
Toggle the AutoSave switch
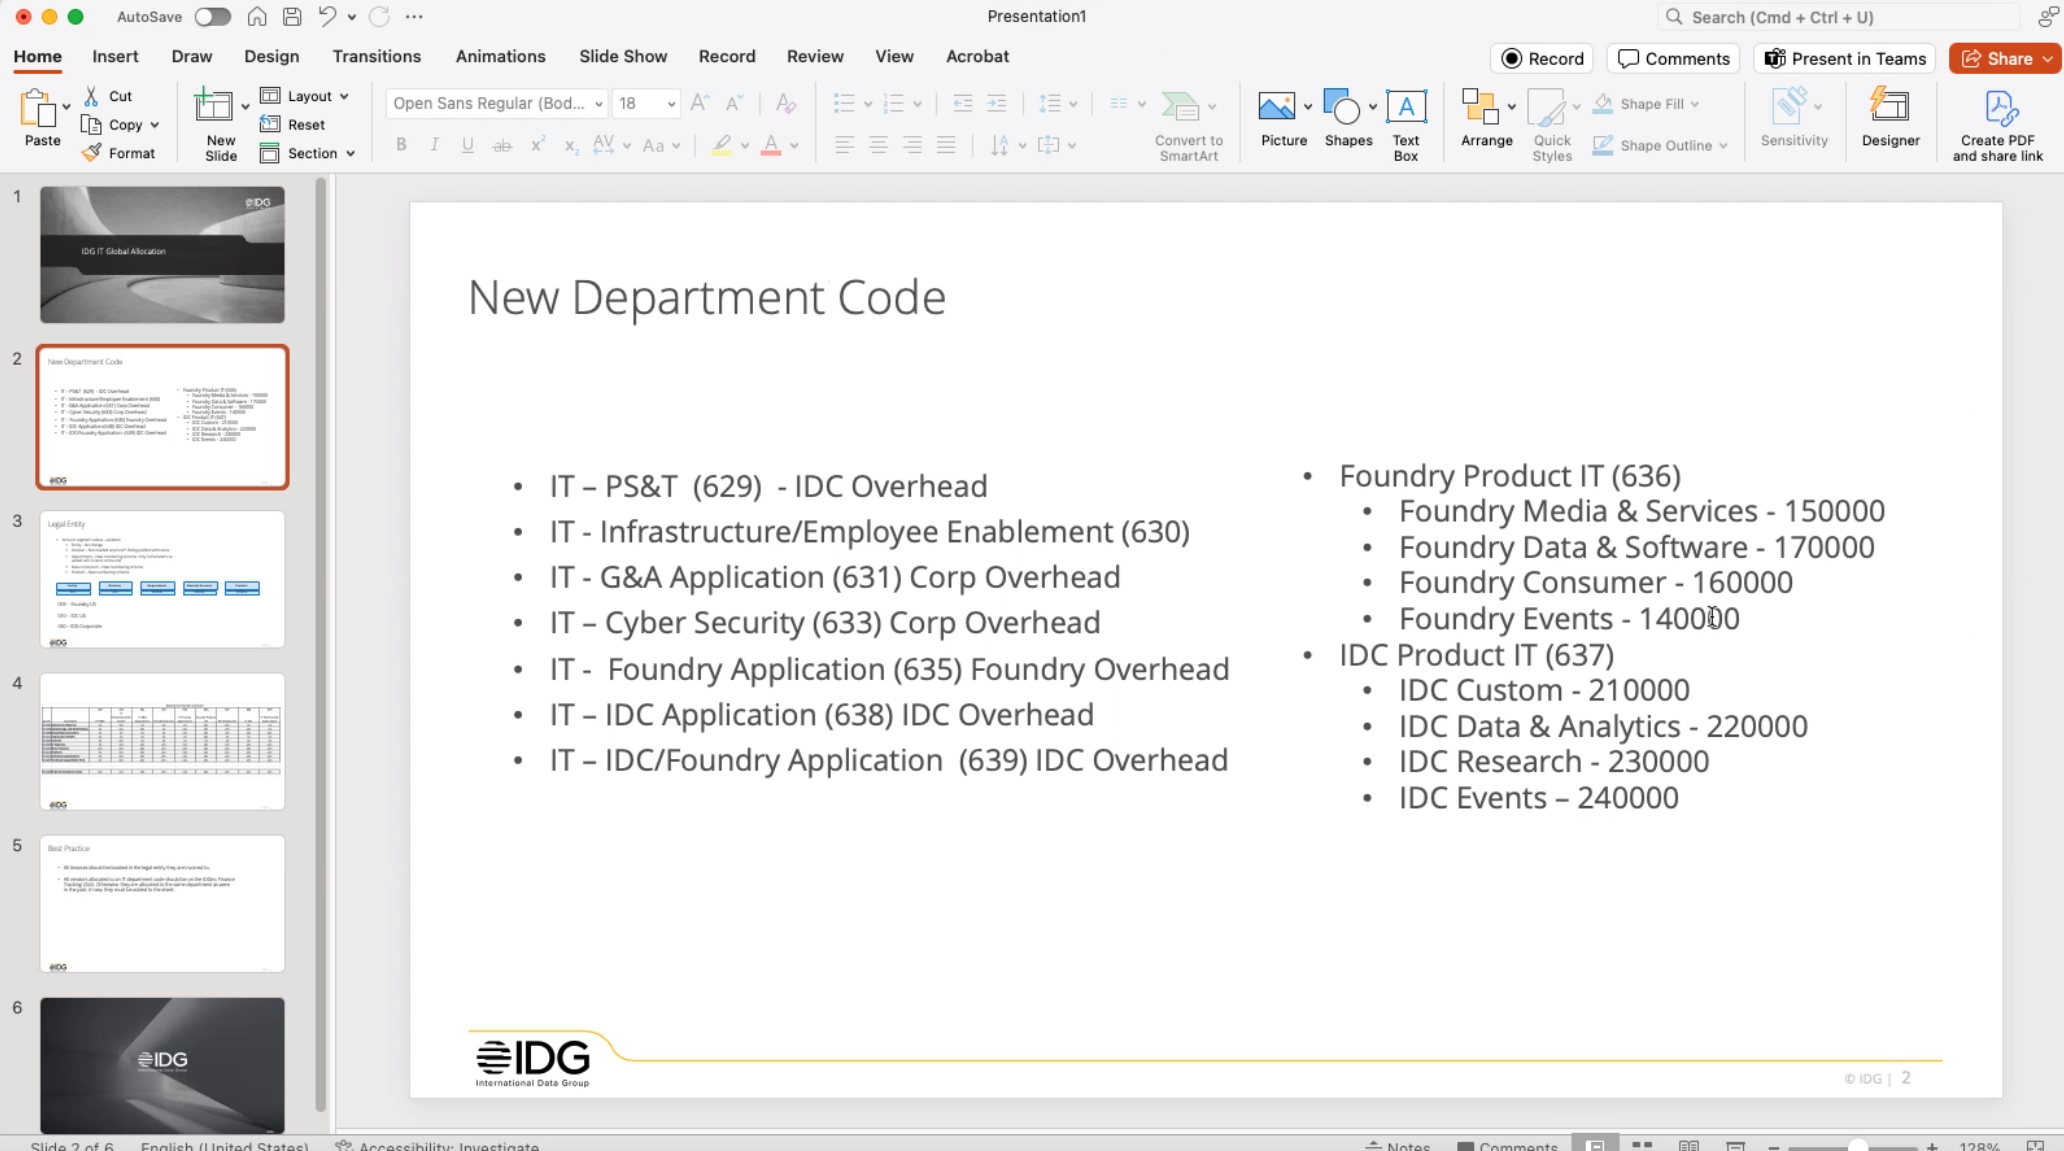(212, 17)
